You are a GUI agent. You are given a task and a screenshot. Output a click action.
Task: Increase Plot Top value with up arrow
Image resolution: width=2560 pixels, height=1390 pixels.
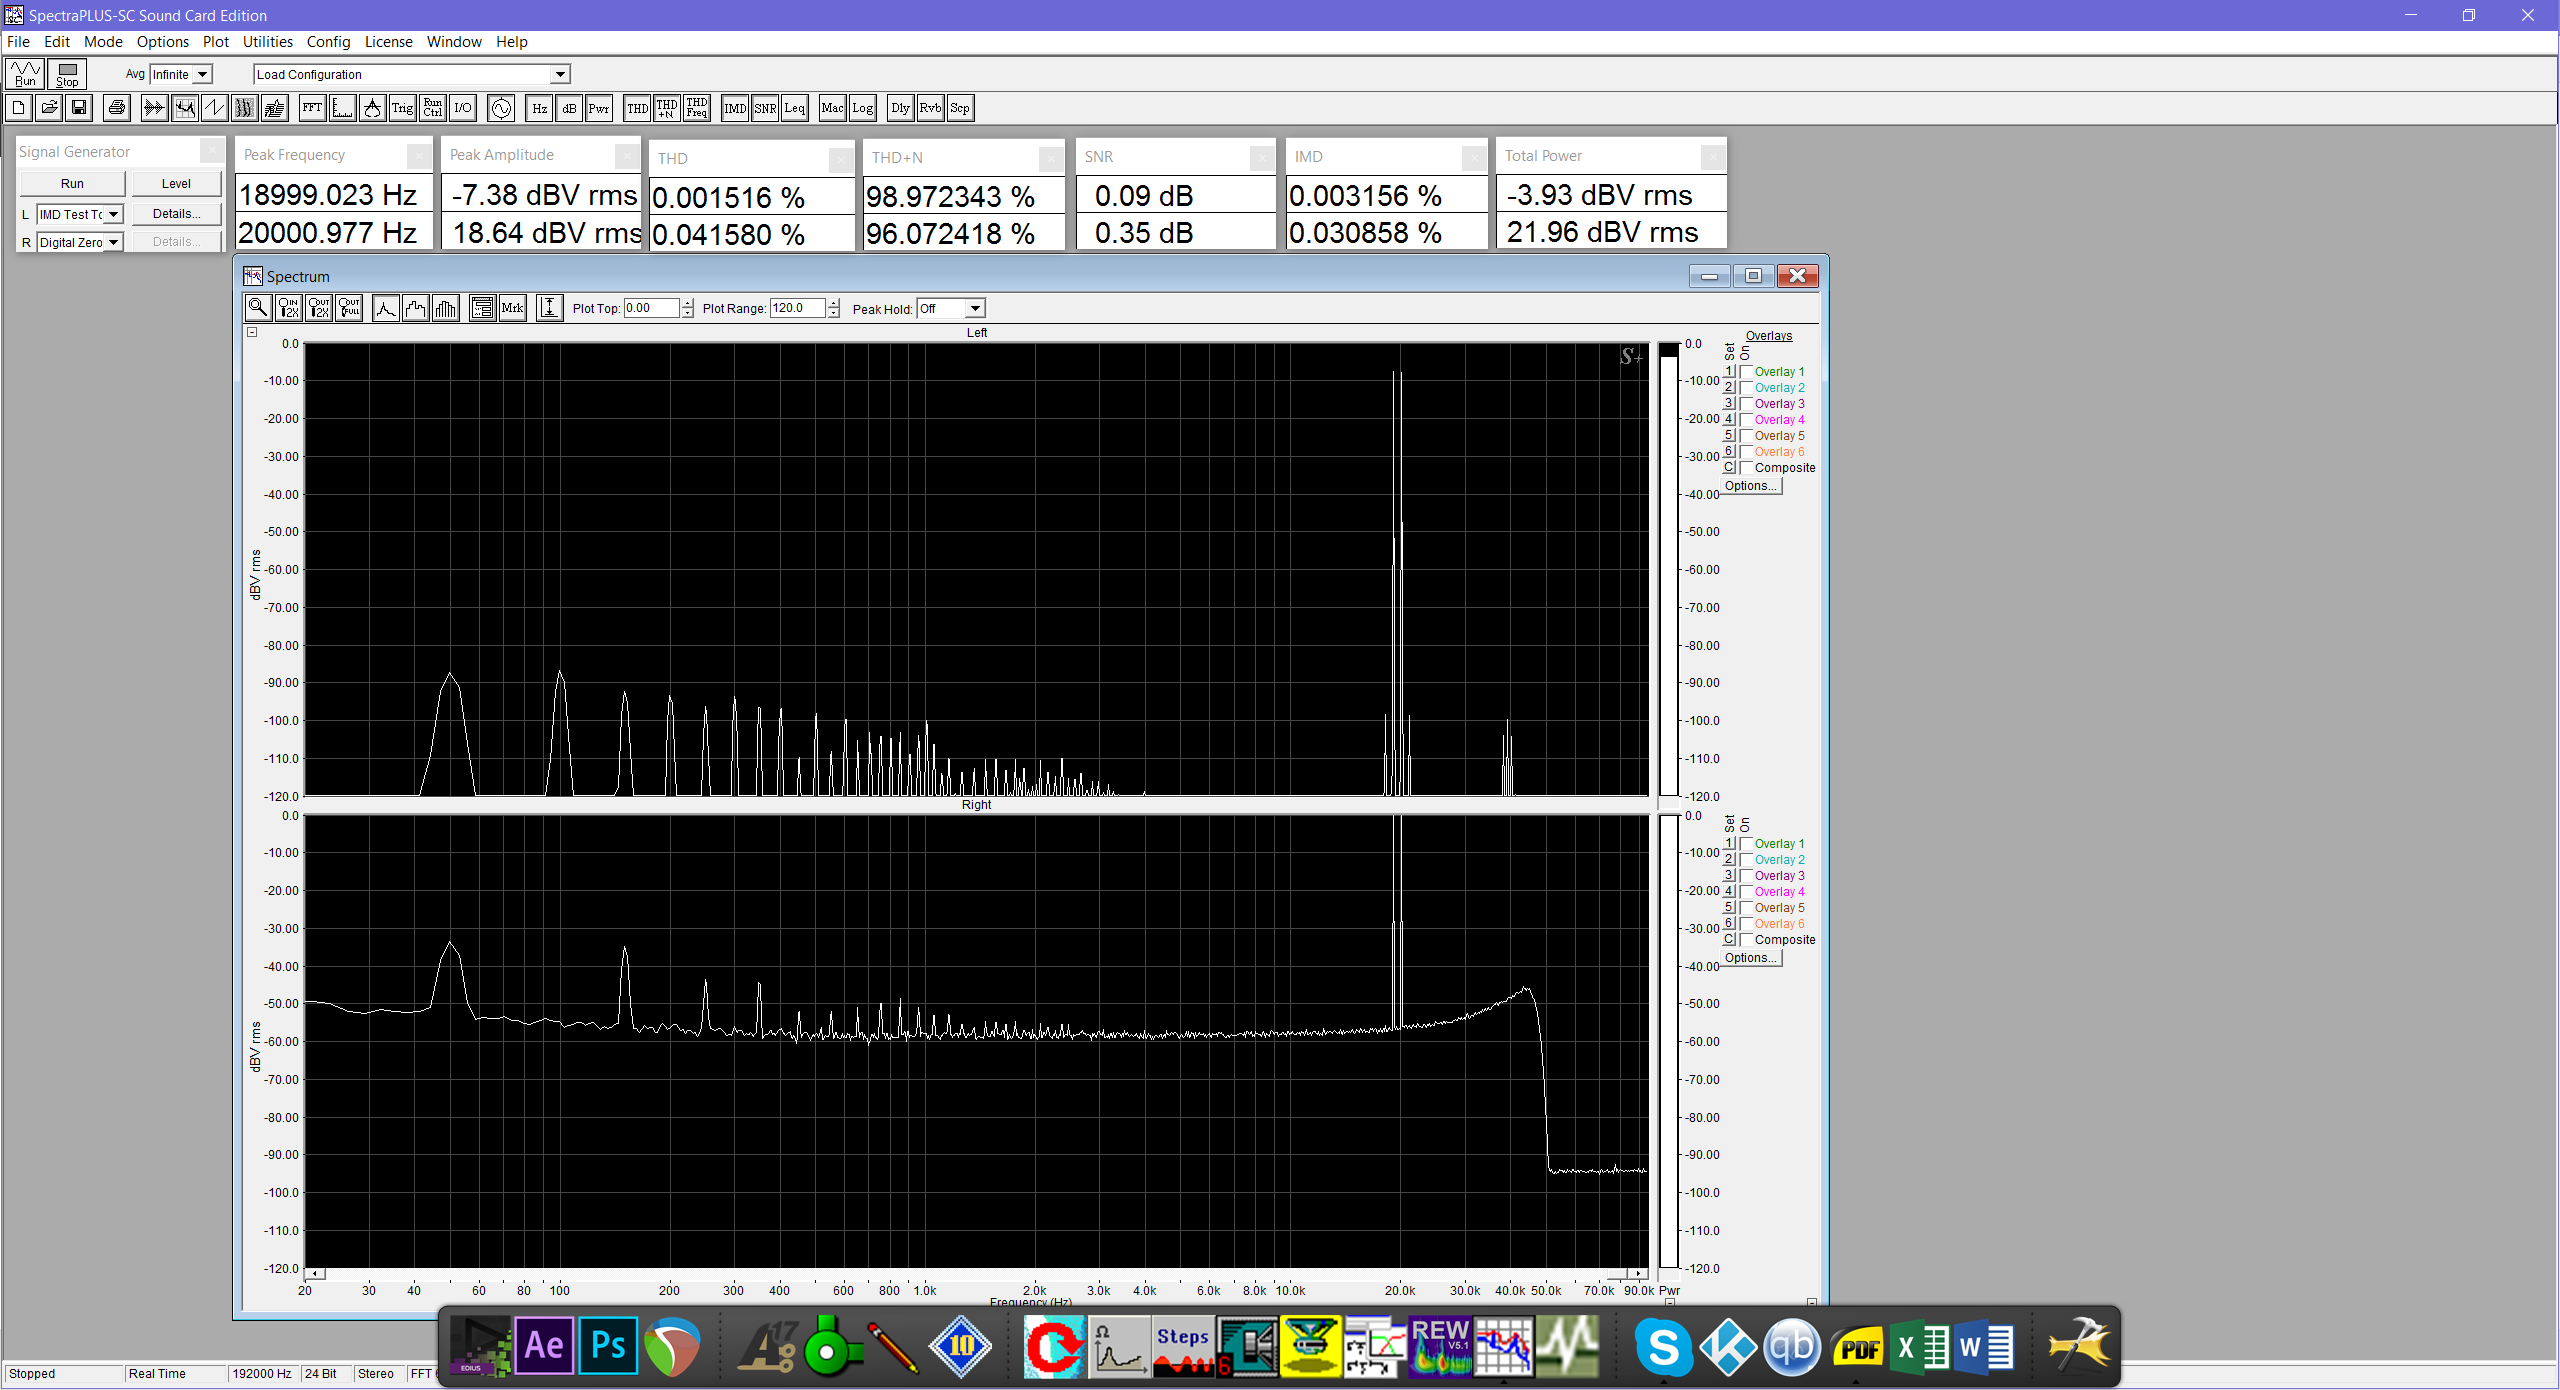coord(687,303)
